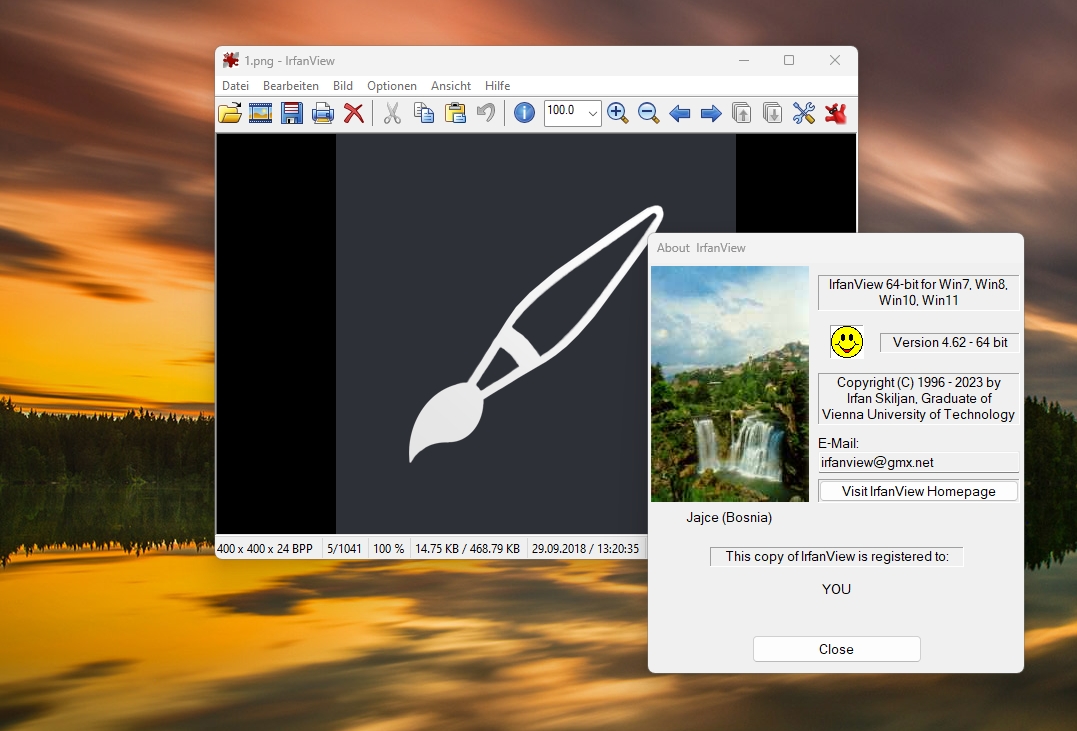
Task: Zoom in with the magnifier plus icon
Action: click(x=617, y=113)
